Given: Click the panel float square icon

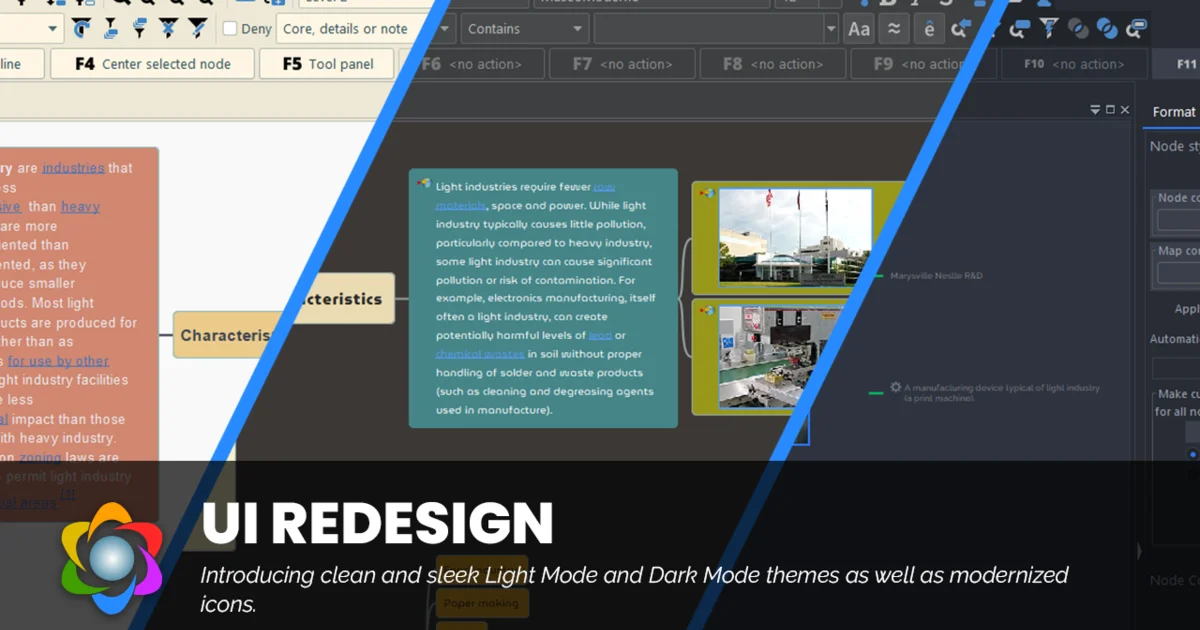Looking at the screenshot, I should tap(1110, 110).
